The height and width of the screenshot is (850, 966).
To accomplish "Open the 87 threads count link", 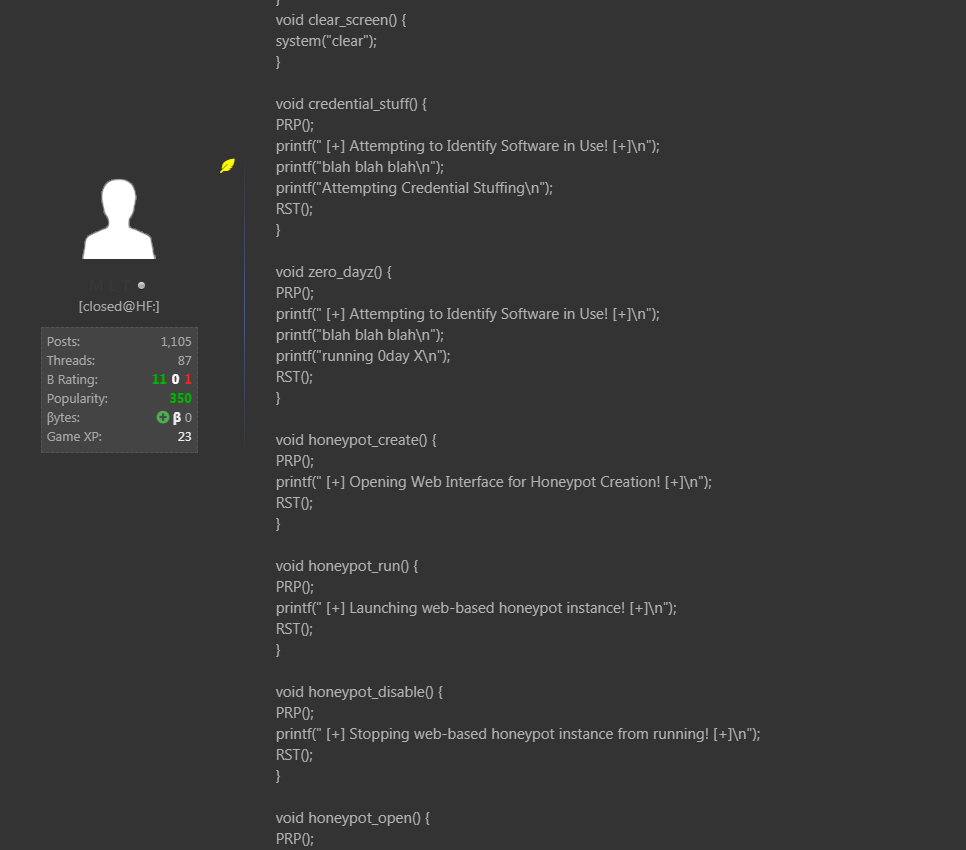I will 184,361.
